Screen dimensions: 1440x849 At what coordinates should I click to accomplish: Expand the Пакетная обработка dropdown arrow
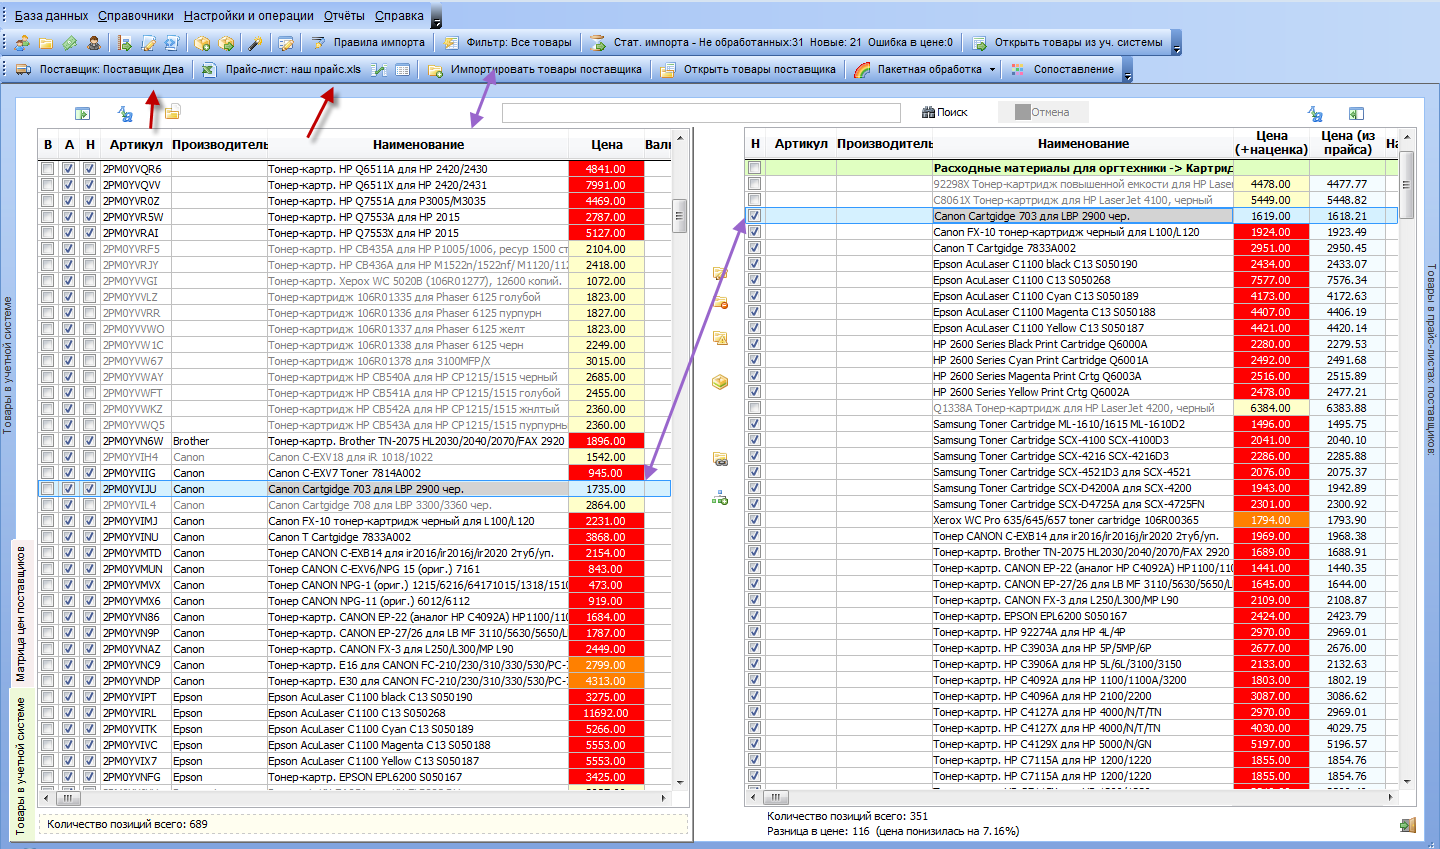click(x=992, y=70)
